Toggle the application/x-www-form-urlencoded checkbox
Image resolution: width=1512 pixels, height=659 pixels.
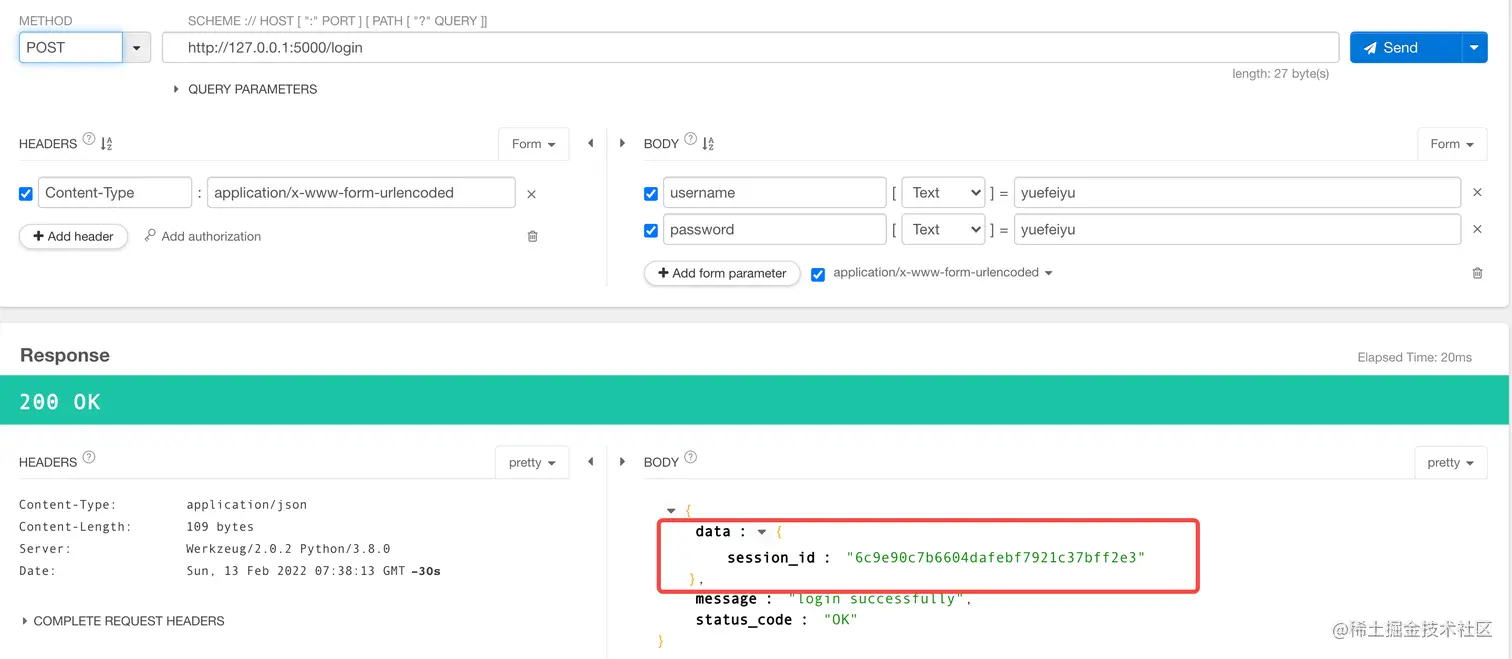818,274
